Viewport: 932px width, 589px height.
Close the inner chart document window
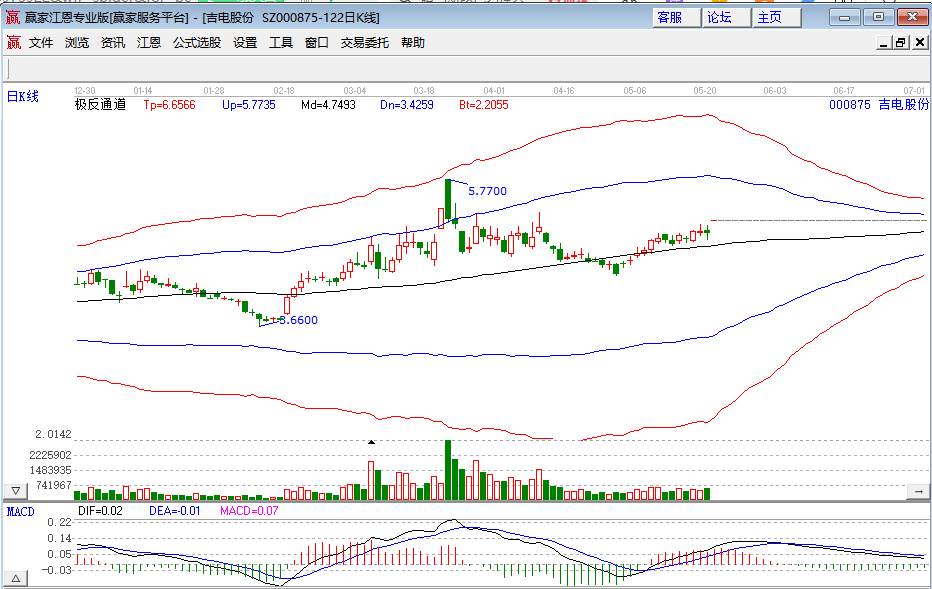tap(918, 42)
